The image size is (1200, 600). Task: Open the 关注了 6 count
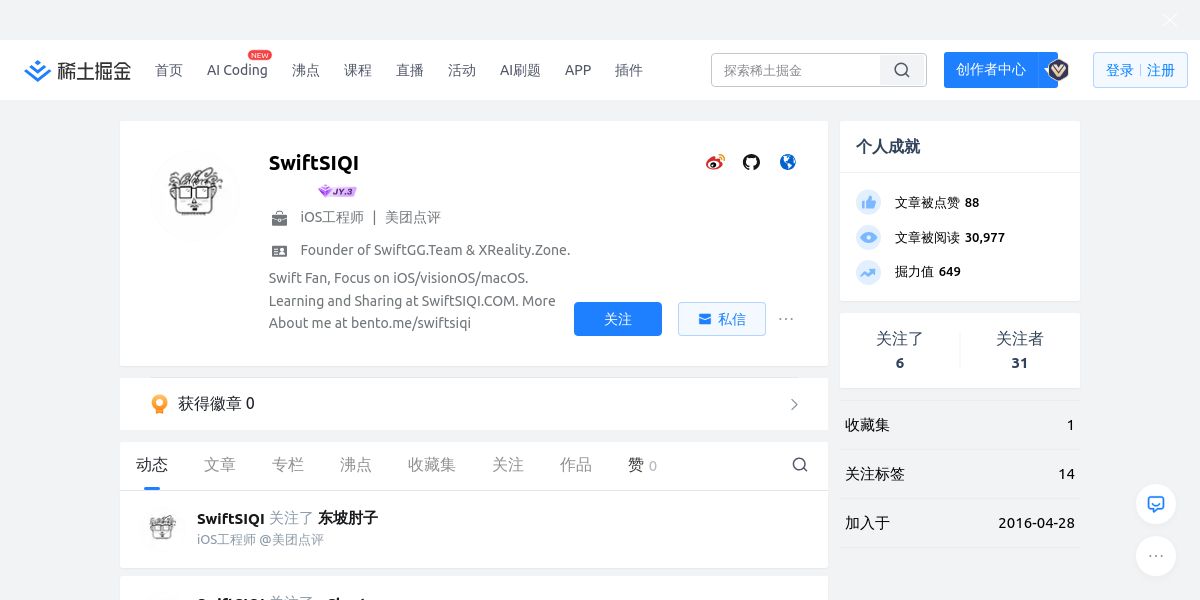[x=900, y=350]
